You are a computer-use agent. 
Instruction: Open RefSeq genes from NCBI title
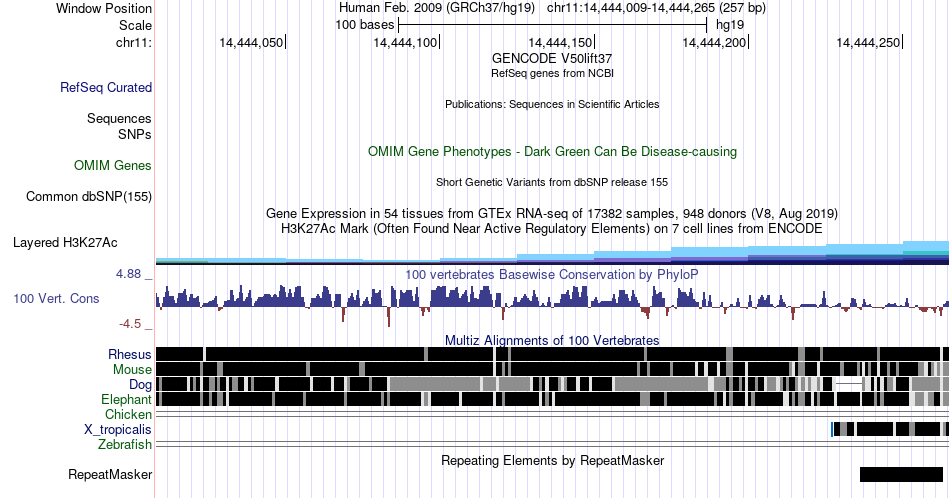(x=552, y=73)
